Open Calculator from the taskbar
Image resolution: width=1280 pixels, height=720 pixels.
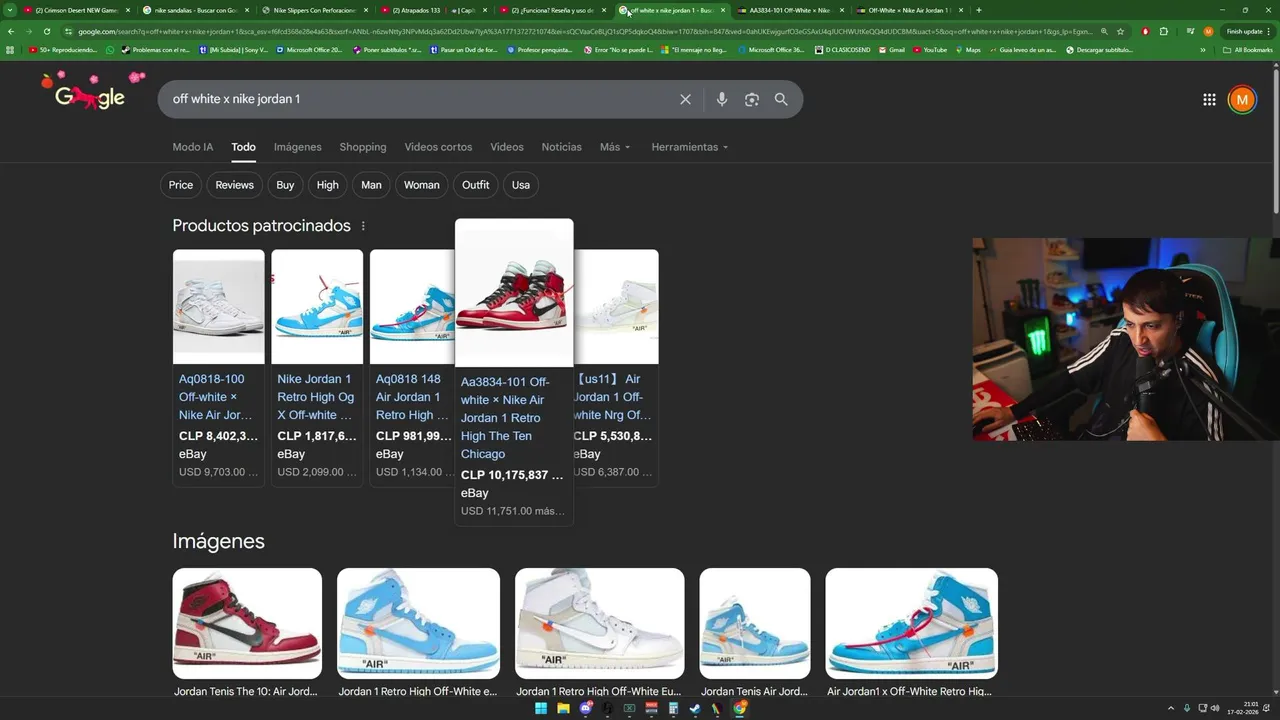(x=673, y=709)
